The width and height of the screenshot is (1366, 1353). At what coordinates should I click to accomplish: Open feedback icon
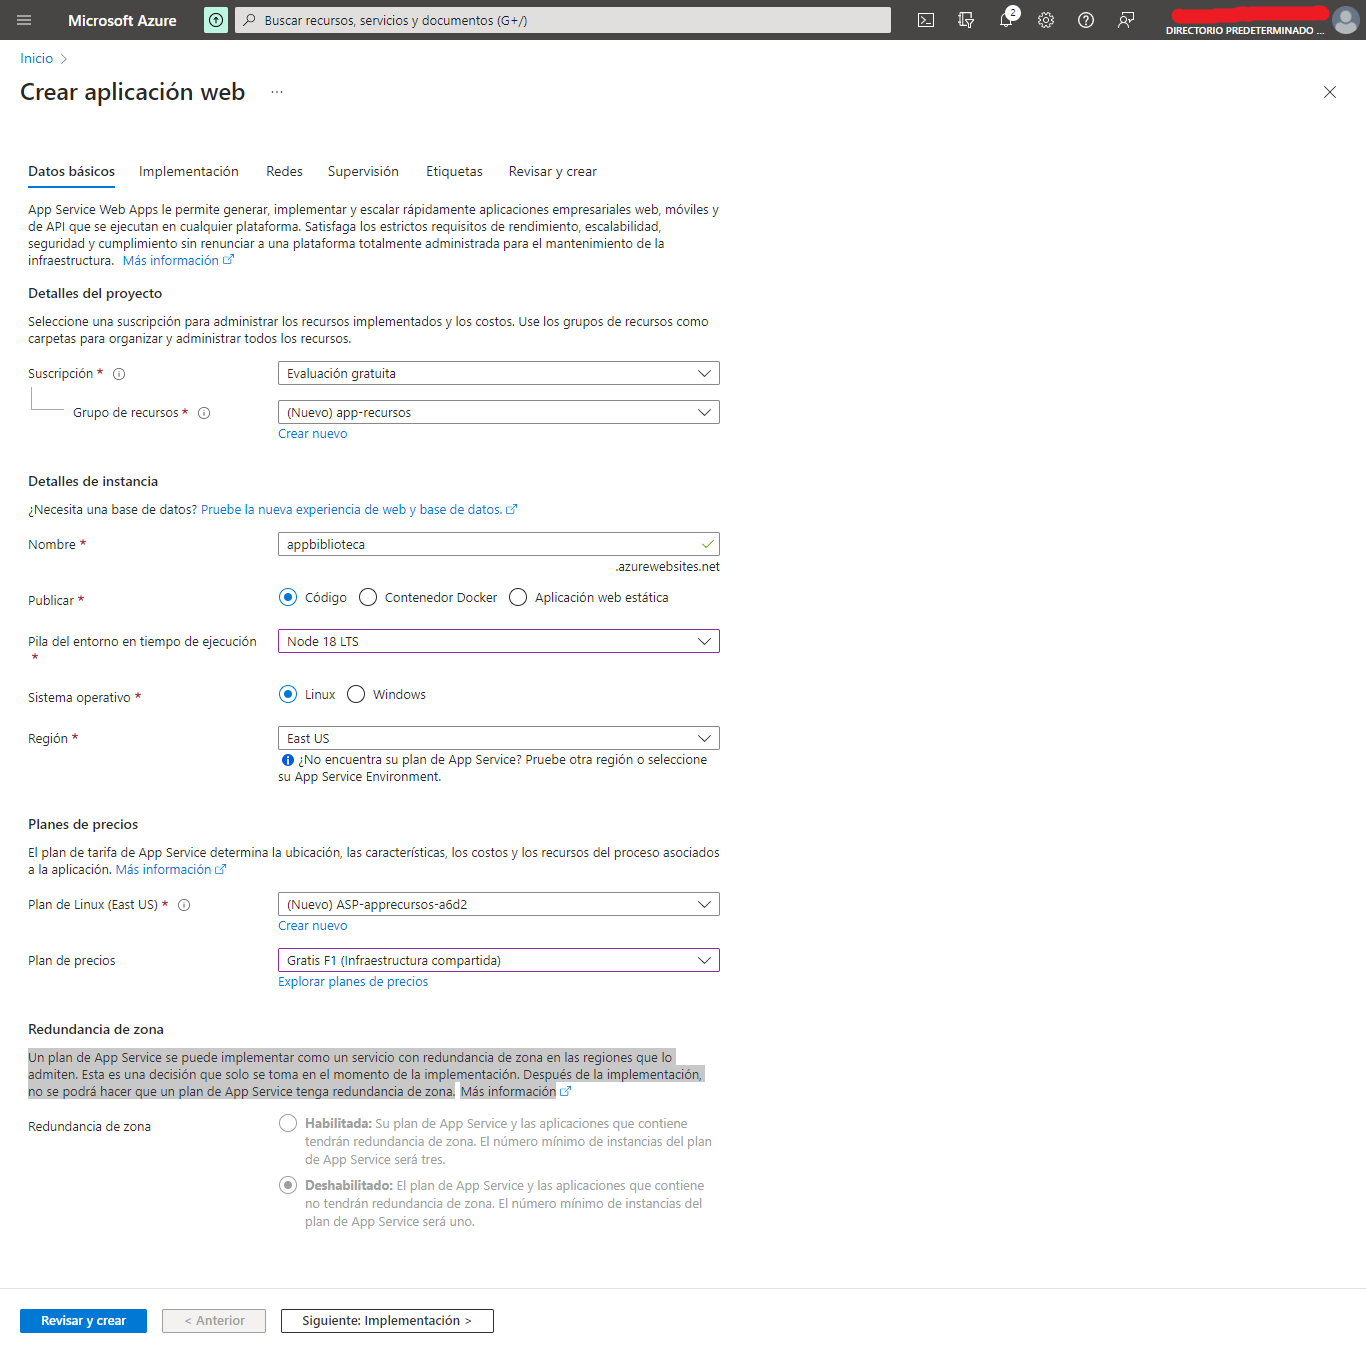pos(1126,20)
